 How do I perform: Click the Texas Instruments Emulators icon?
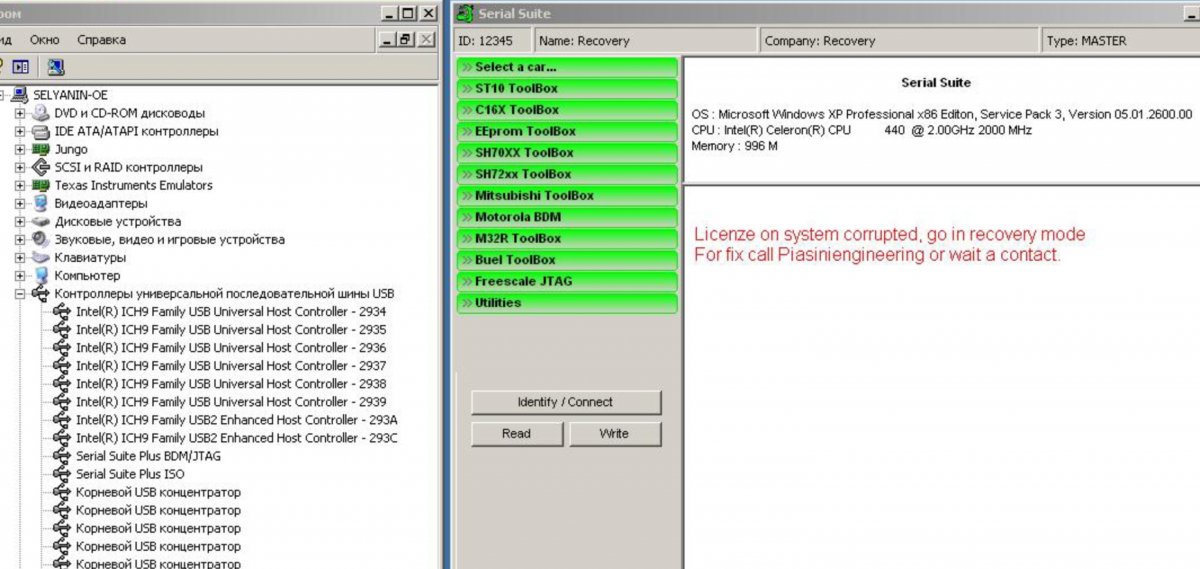pos(41,185)
